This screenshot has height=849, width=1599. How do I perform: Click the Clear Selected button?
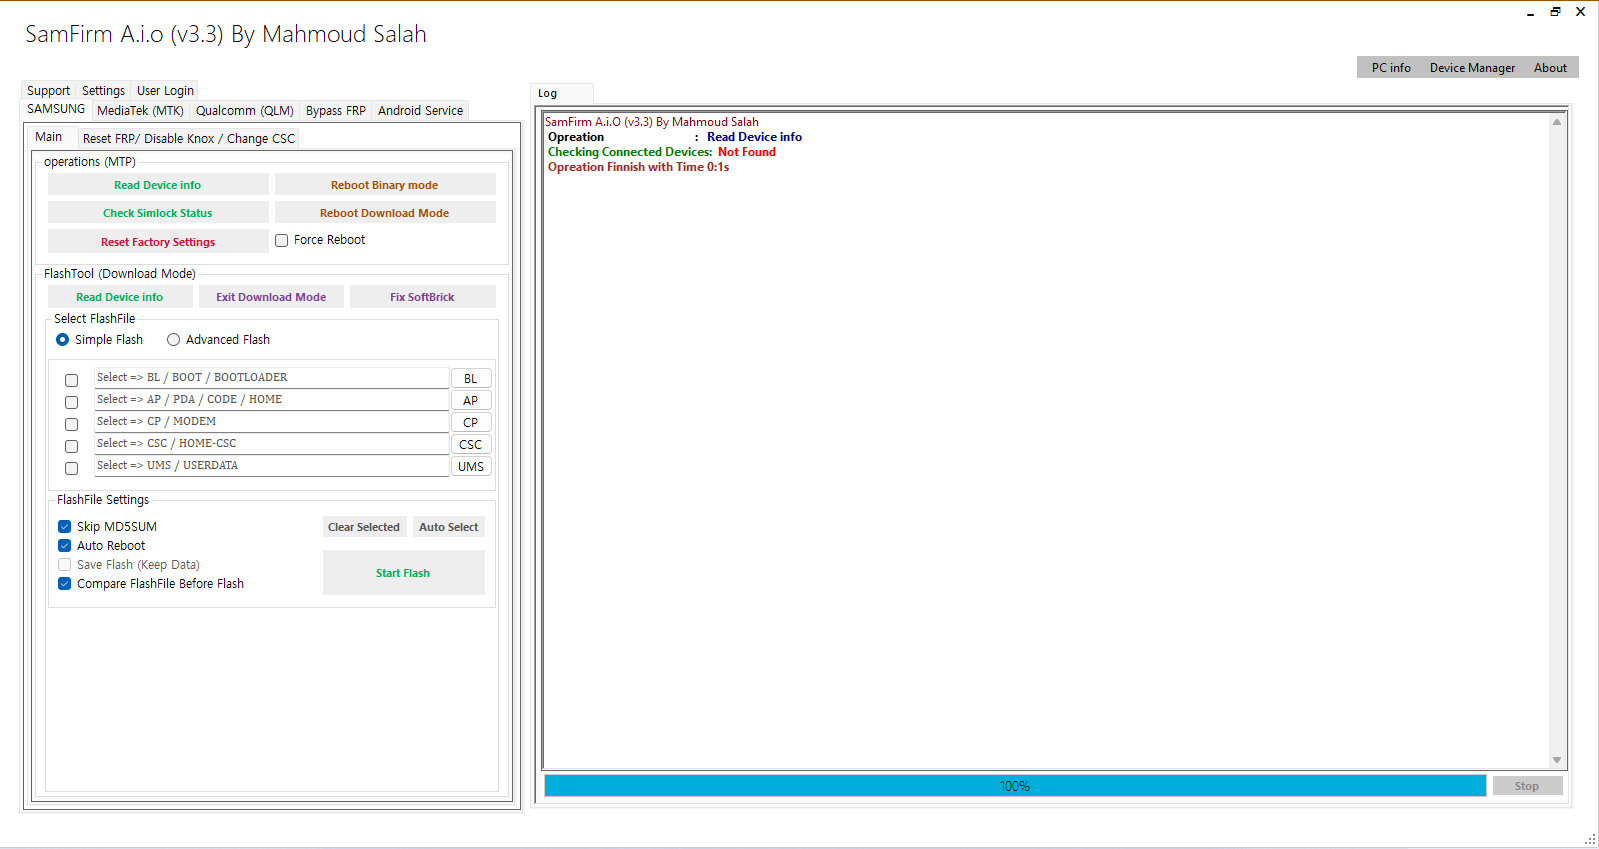coord(364,527)
